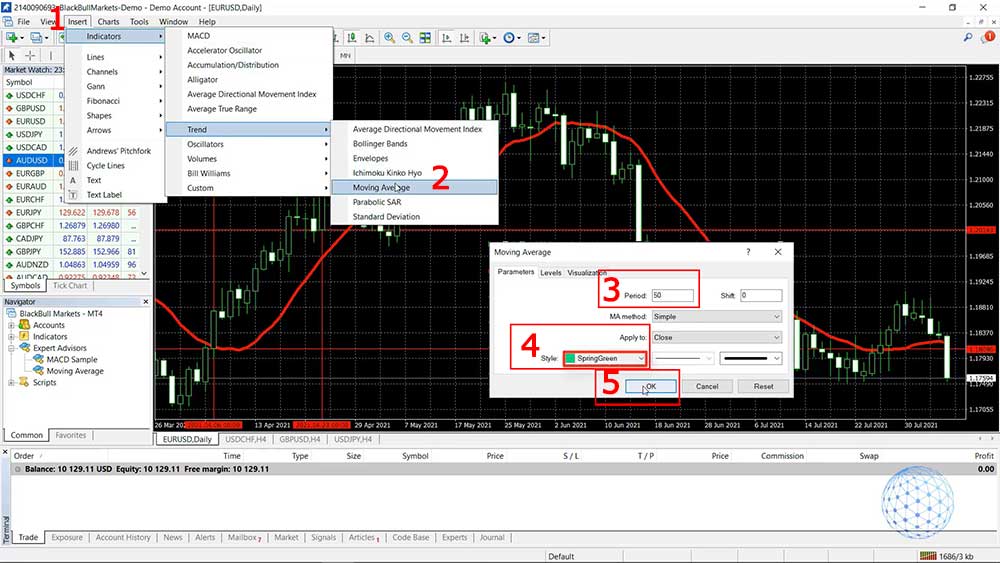Viewport: 1000px width, 563px height.
Task: Switch to the Levels tab
Action: 550,273
